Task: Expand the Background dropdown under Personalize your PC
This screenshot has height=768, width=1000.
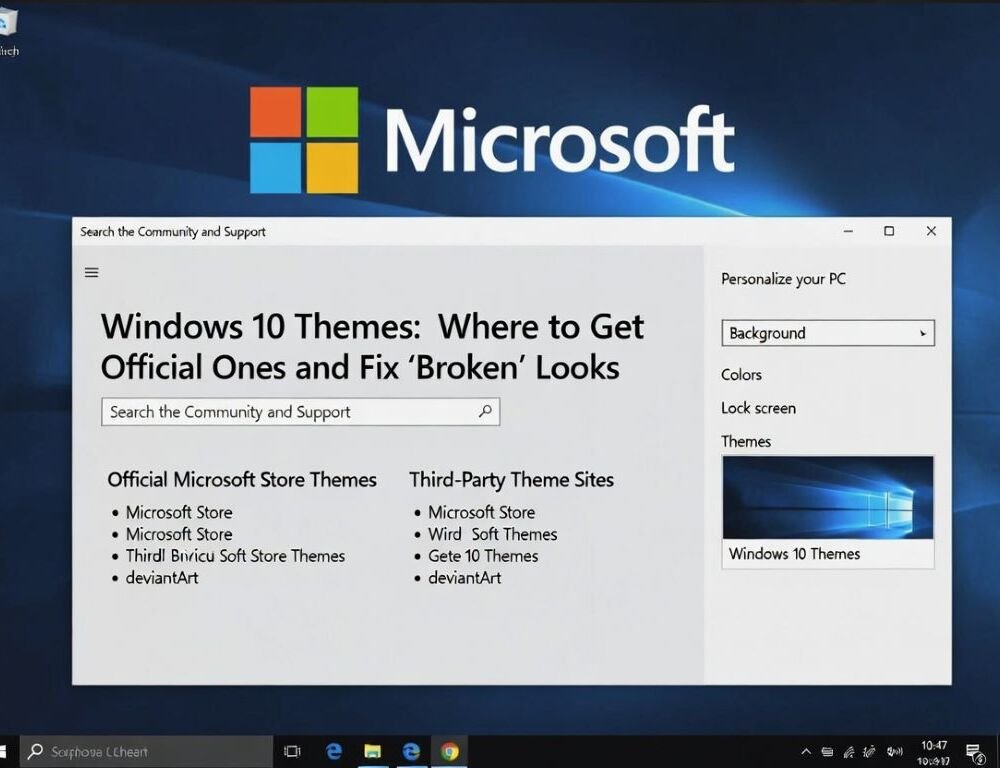Action: pyautogui.click(x=828, y=333)
